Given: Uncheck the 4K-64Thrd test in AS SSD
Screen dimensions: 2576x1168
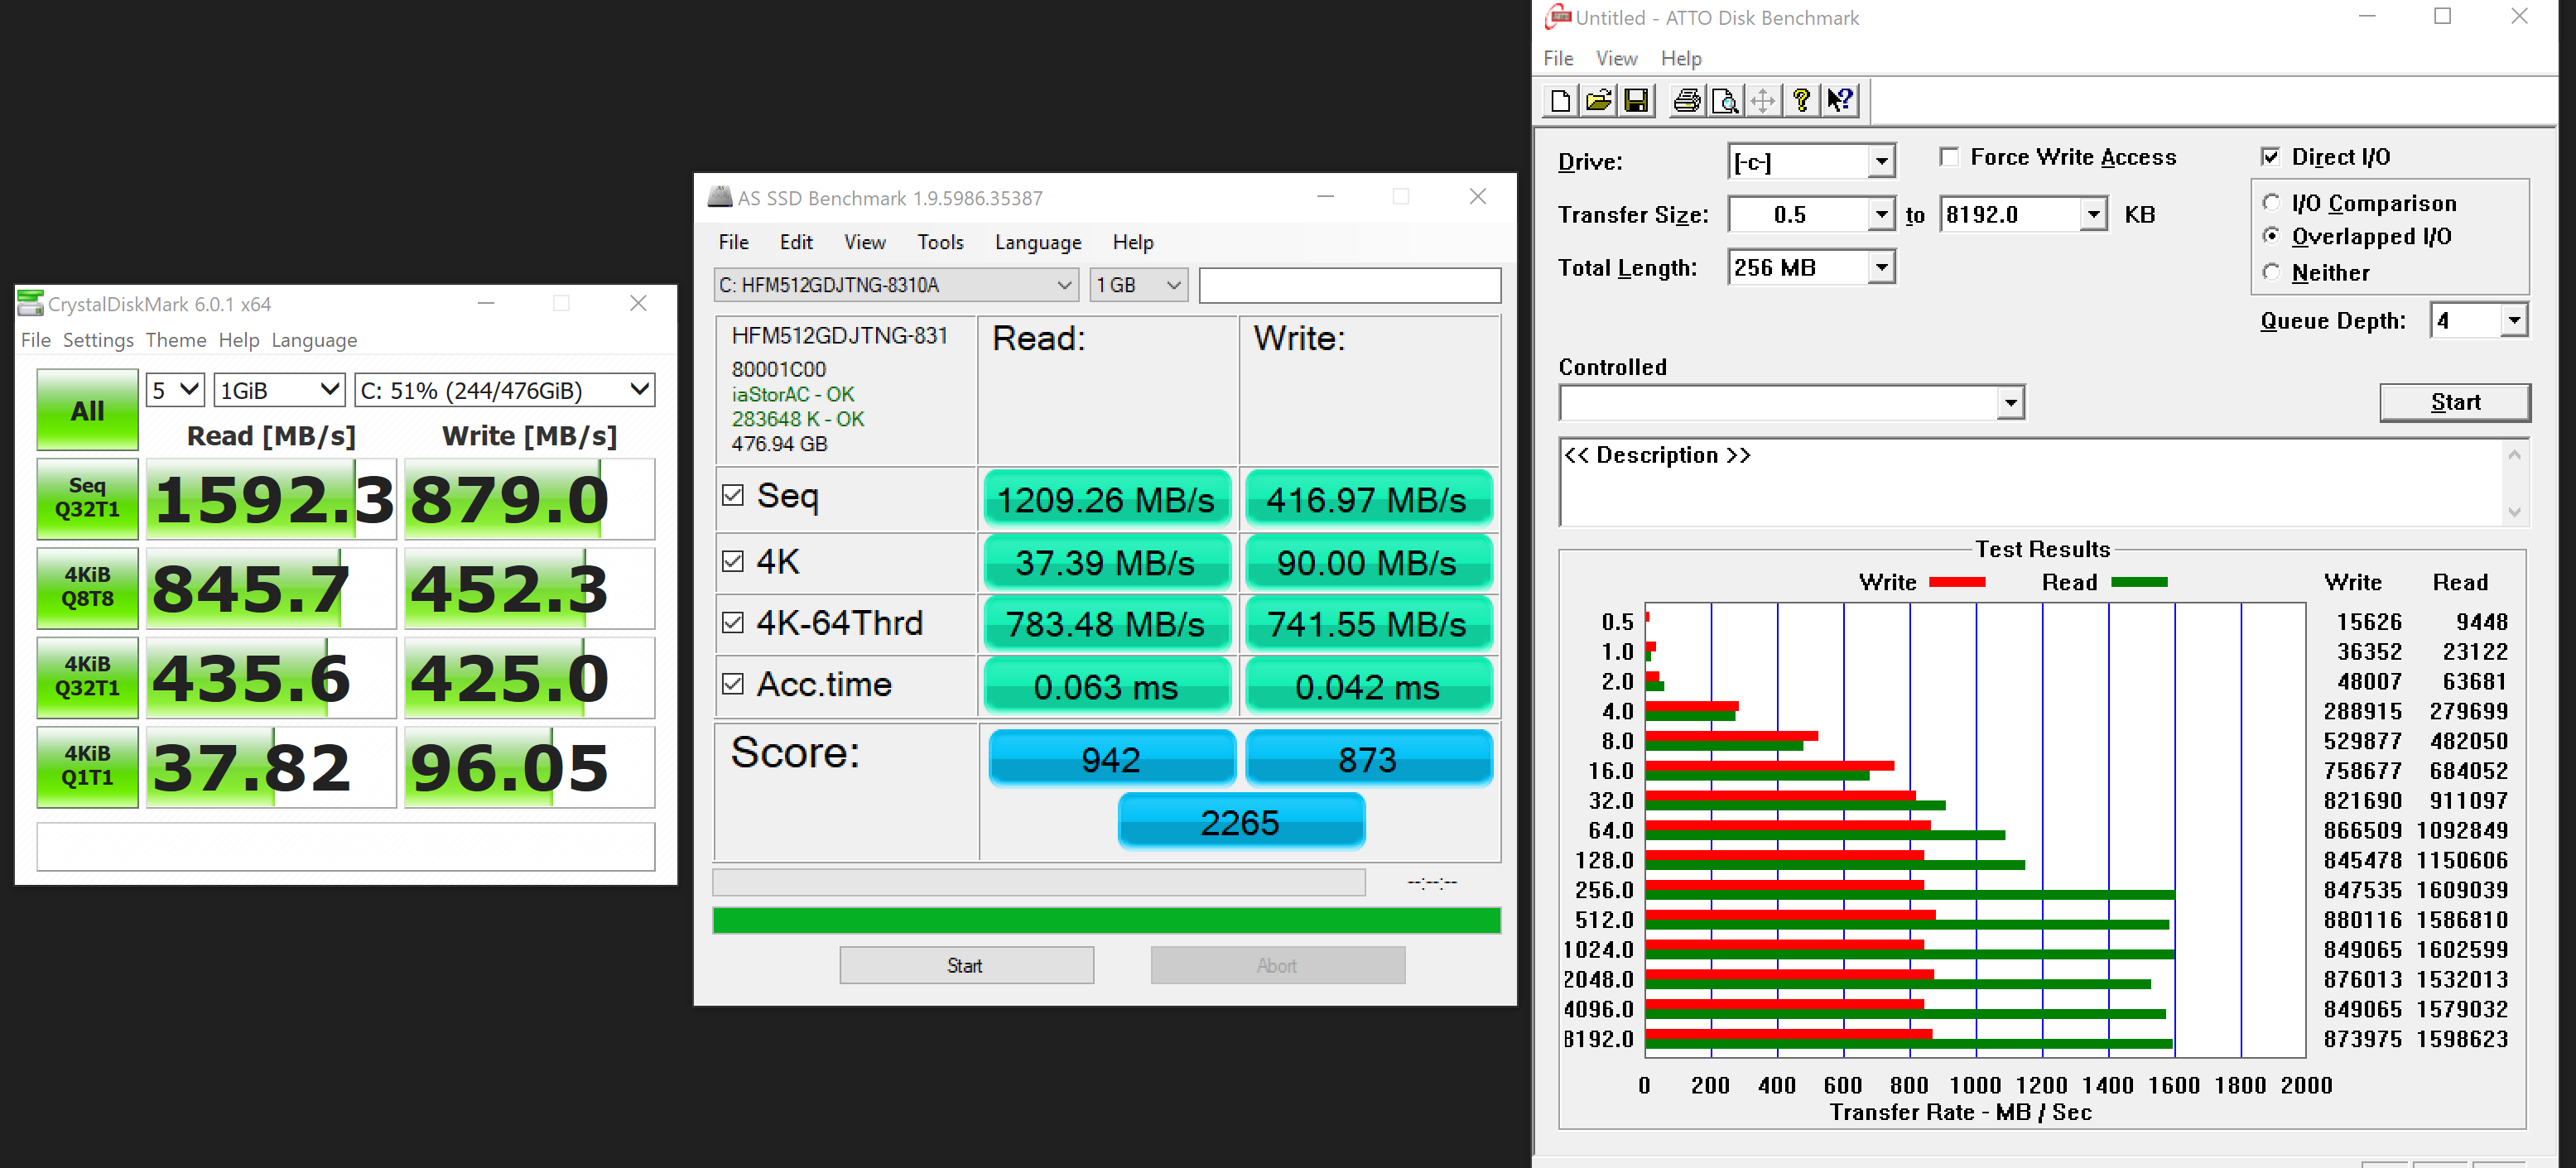Looking at the screenshot, I should (x=733, y=623).
